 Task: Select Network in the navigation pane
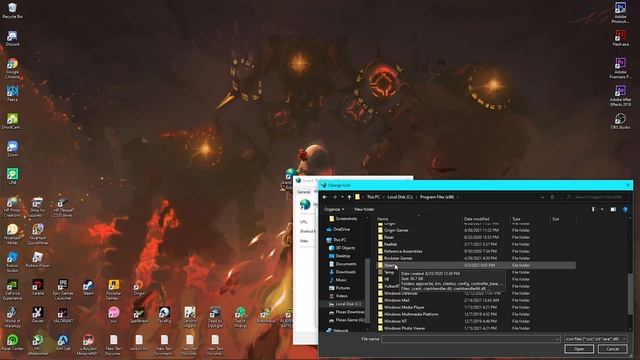[x=337, y=330]
